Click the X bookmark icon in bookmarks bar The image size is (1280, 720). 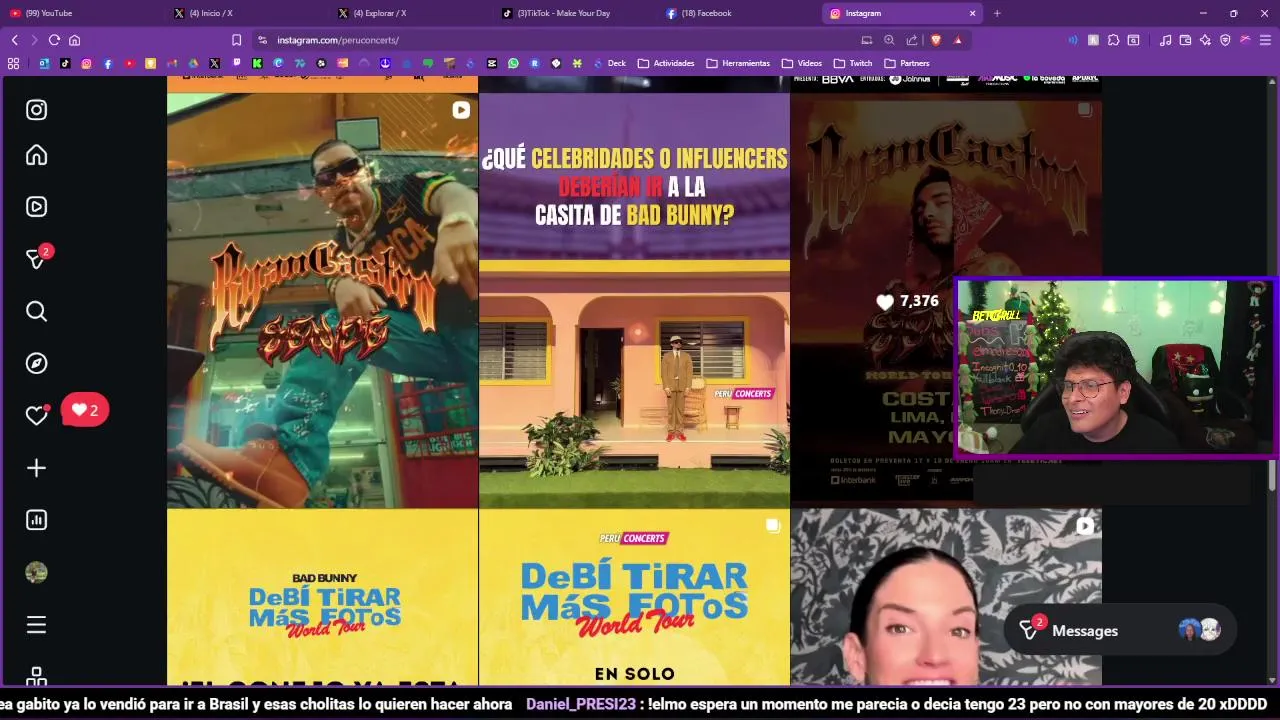pyautogui.click(x=214, y=63)
